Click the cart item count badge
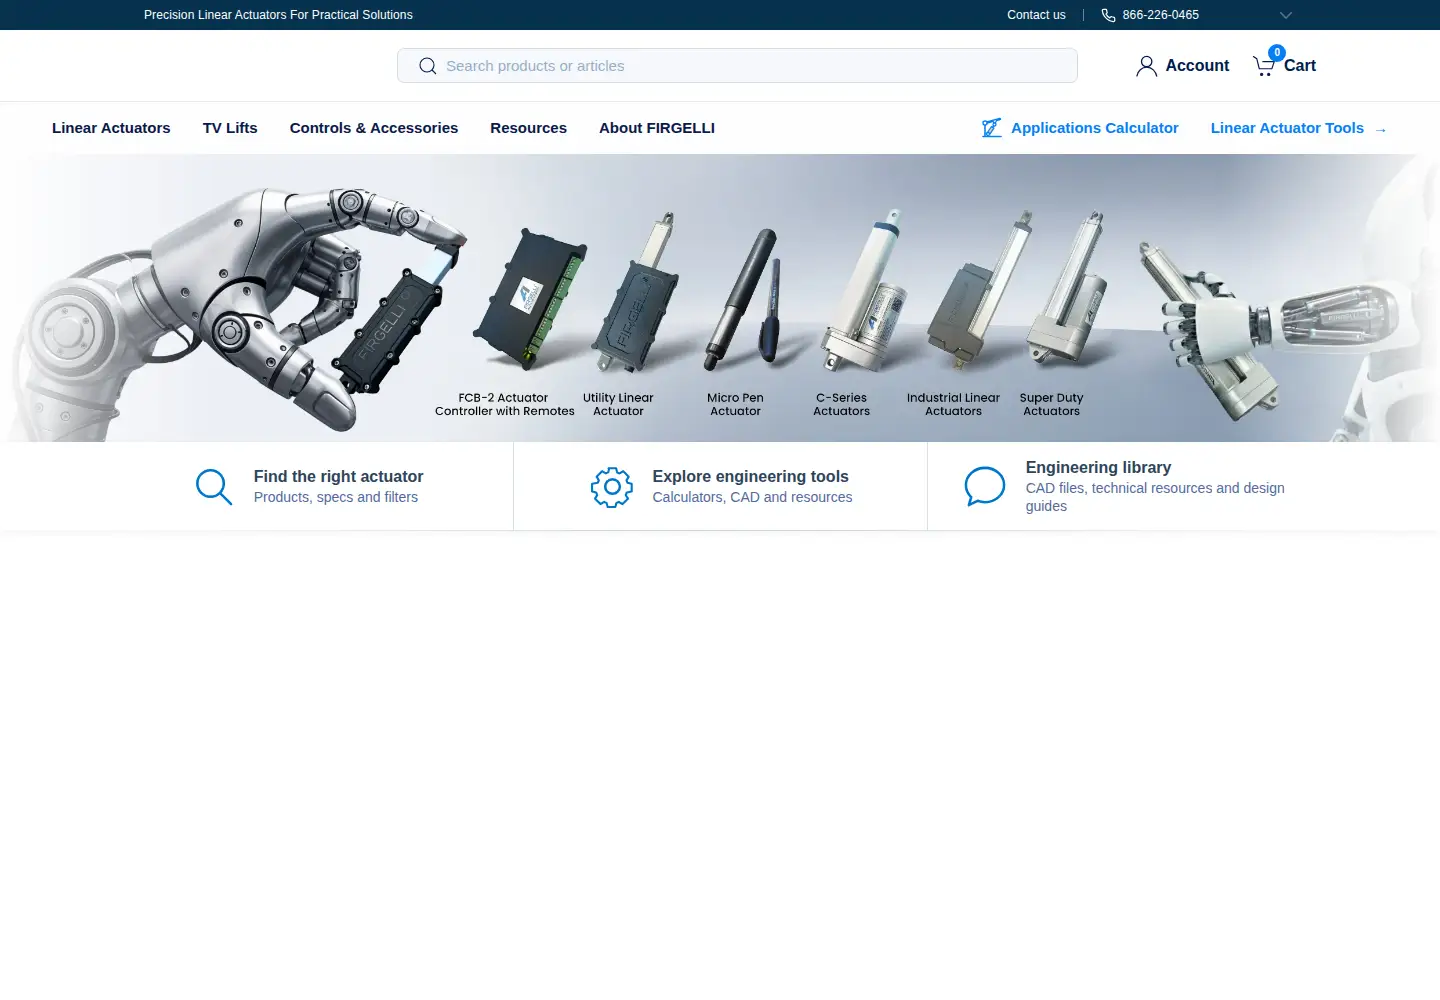Screen dimensions: 1440x1000 1277,53
